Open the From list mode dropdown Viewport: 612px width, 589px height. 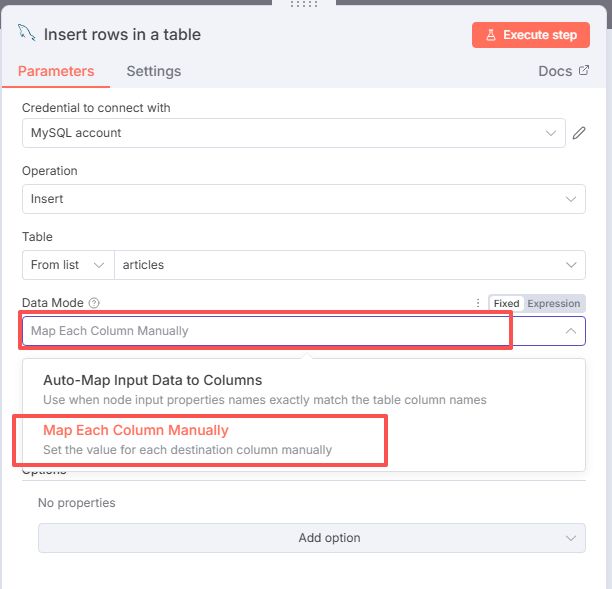click(x=68, y=265)
